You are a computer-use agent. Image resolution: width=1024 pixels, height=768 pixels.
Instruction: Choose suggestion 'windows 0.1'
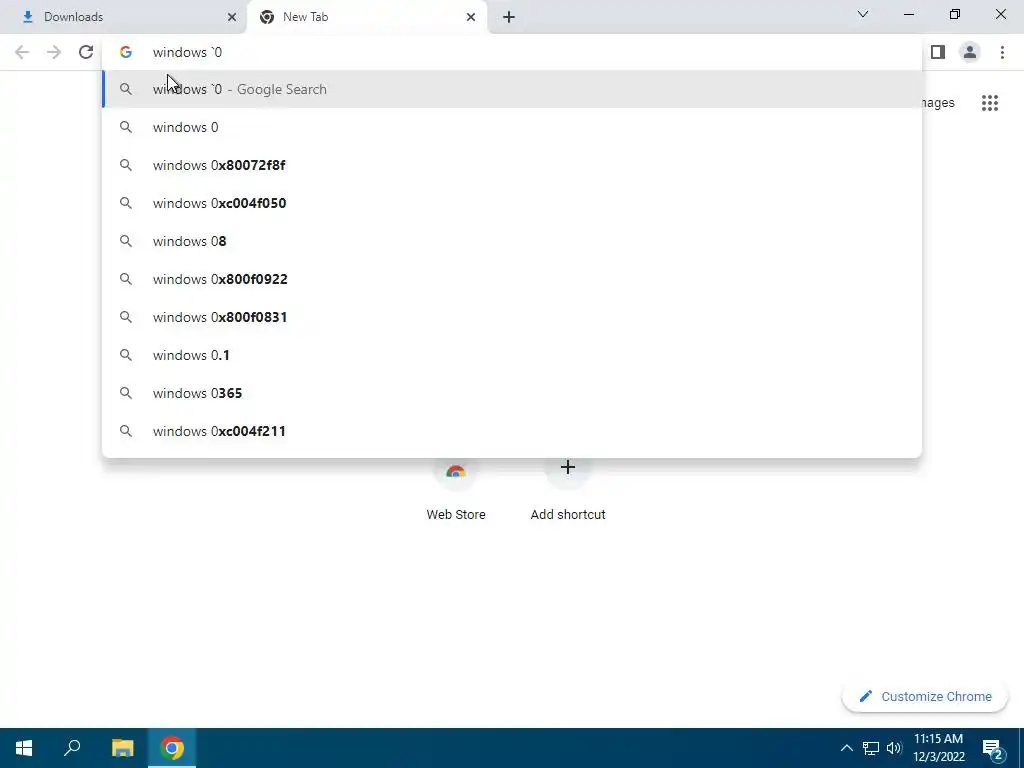click(512, 355)
